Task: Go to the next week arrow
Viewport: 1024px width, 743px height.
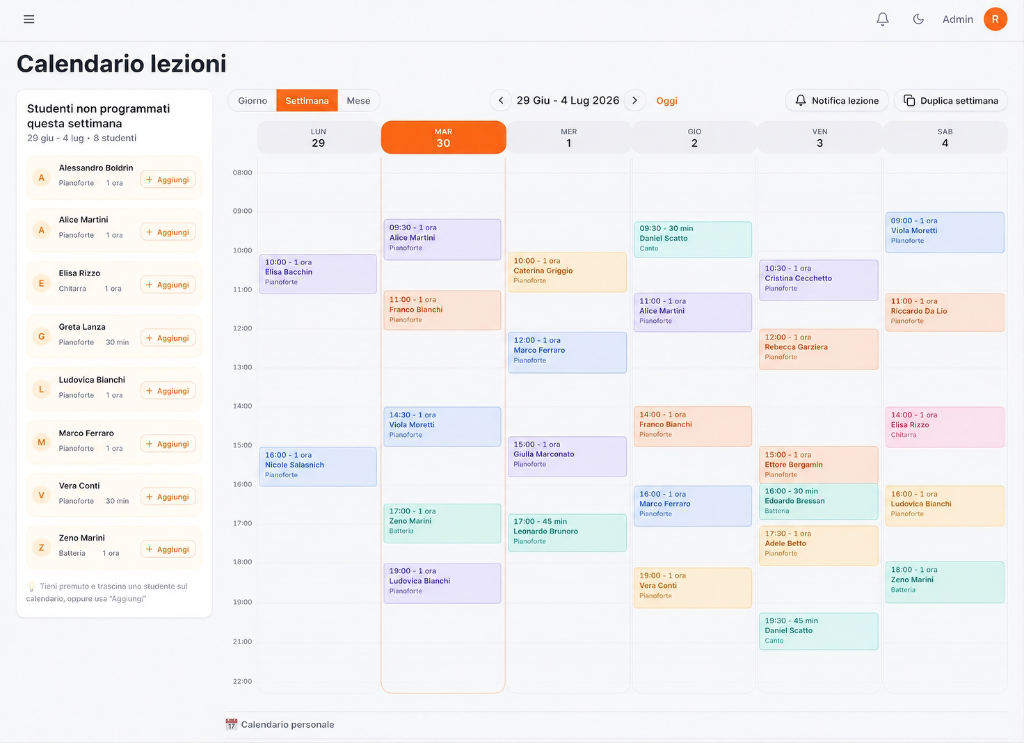Action: click(635, 101)
